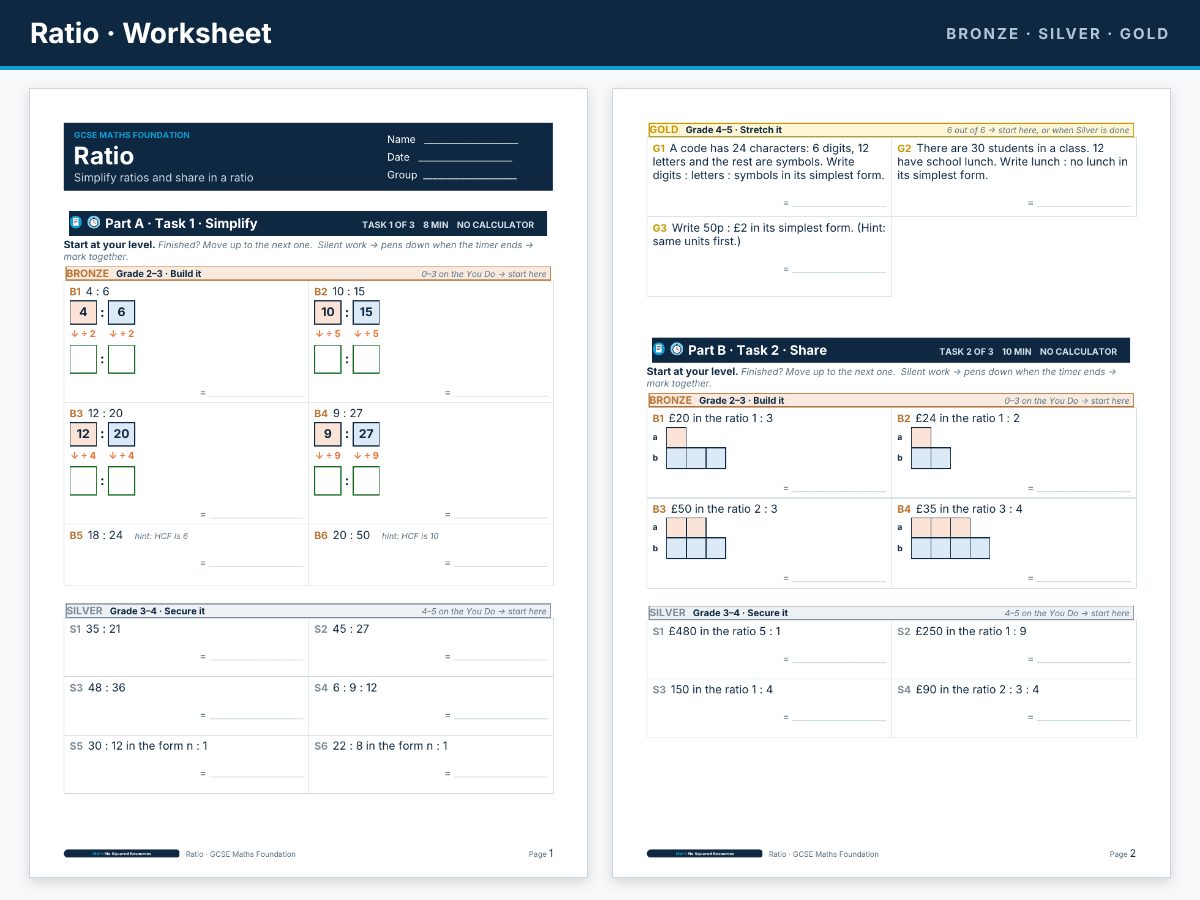Click the clock icon in Part B header
This screenshot has width=1200, height=900.
[677, 349]
